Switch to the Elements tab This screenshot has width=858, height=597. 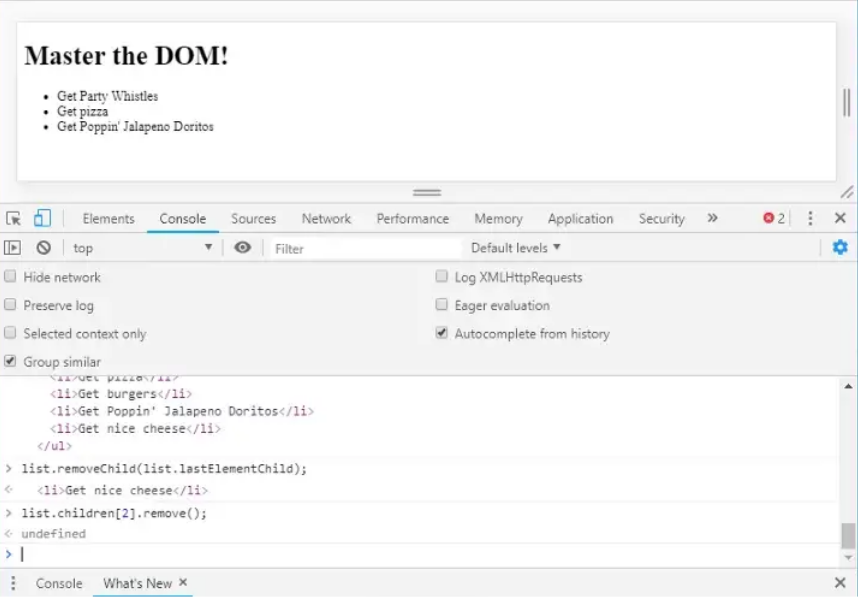point(108,219)
